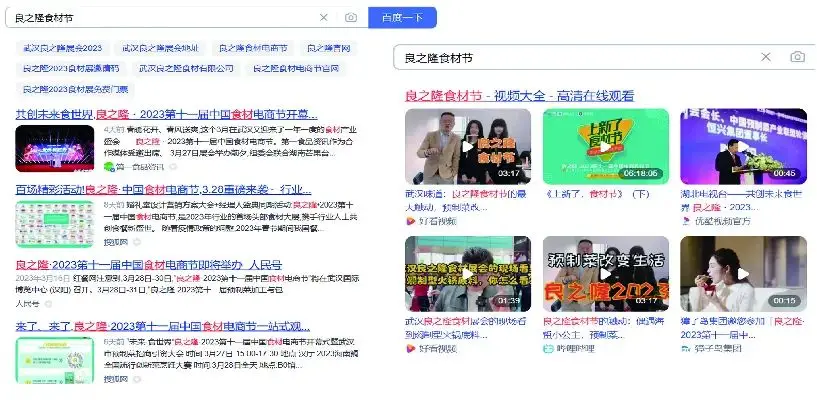Select suggestion chip 良之隆官网
Viewport: 817px width, 400px height.
pyautogui.click(x=329, y=48)
